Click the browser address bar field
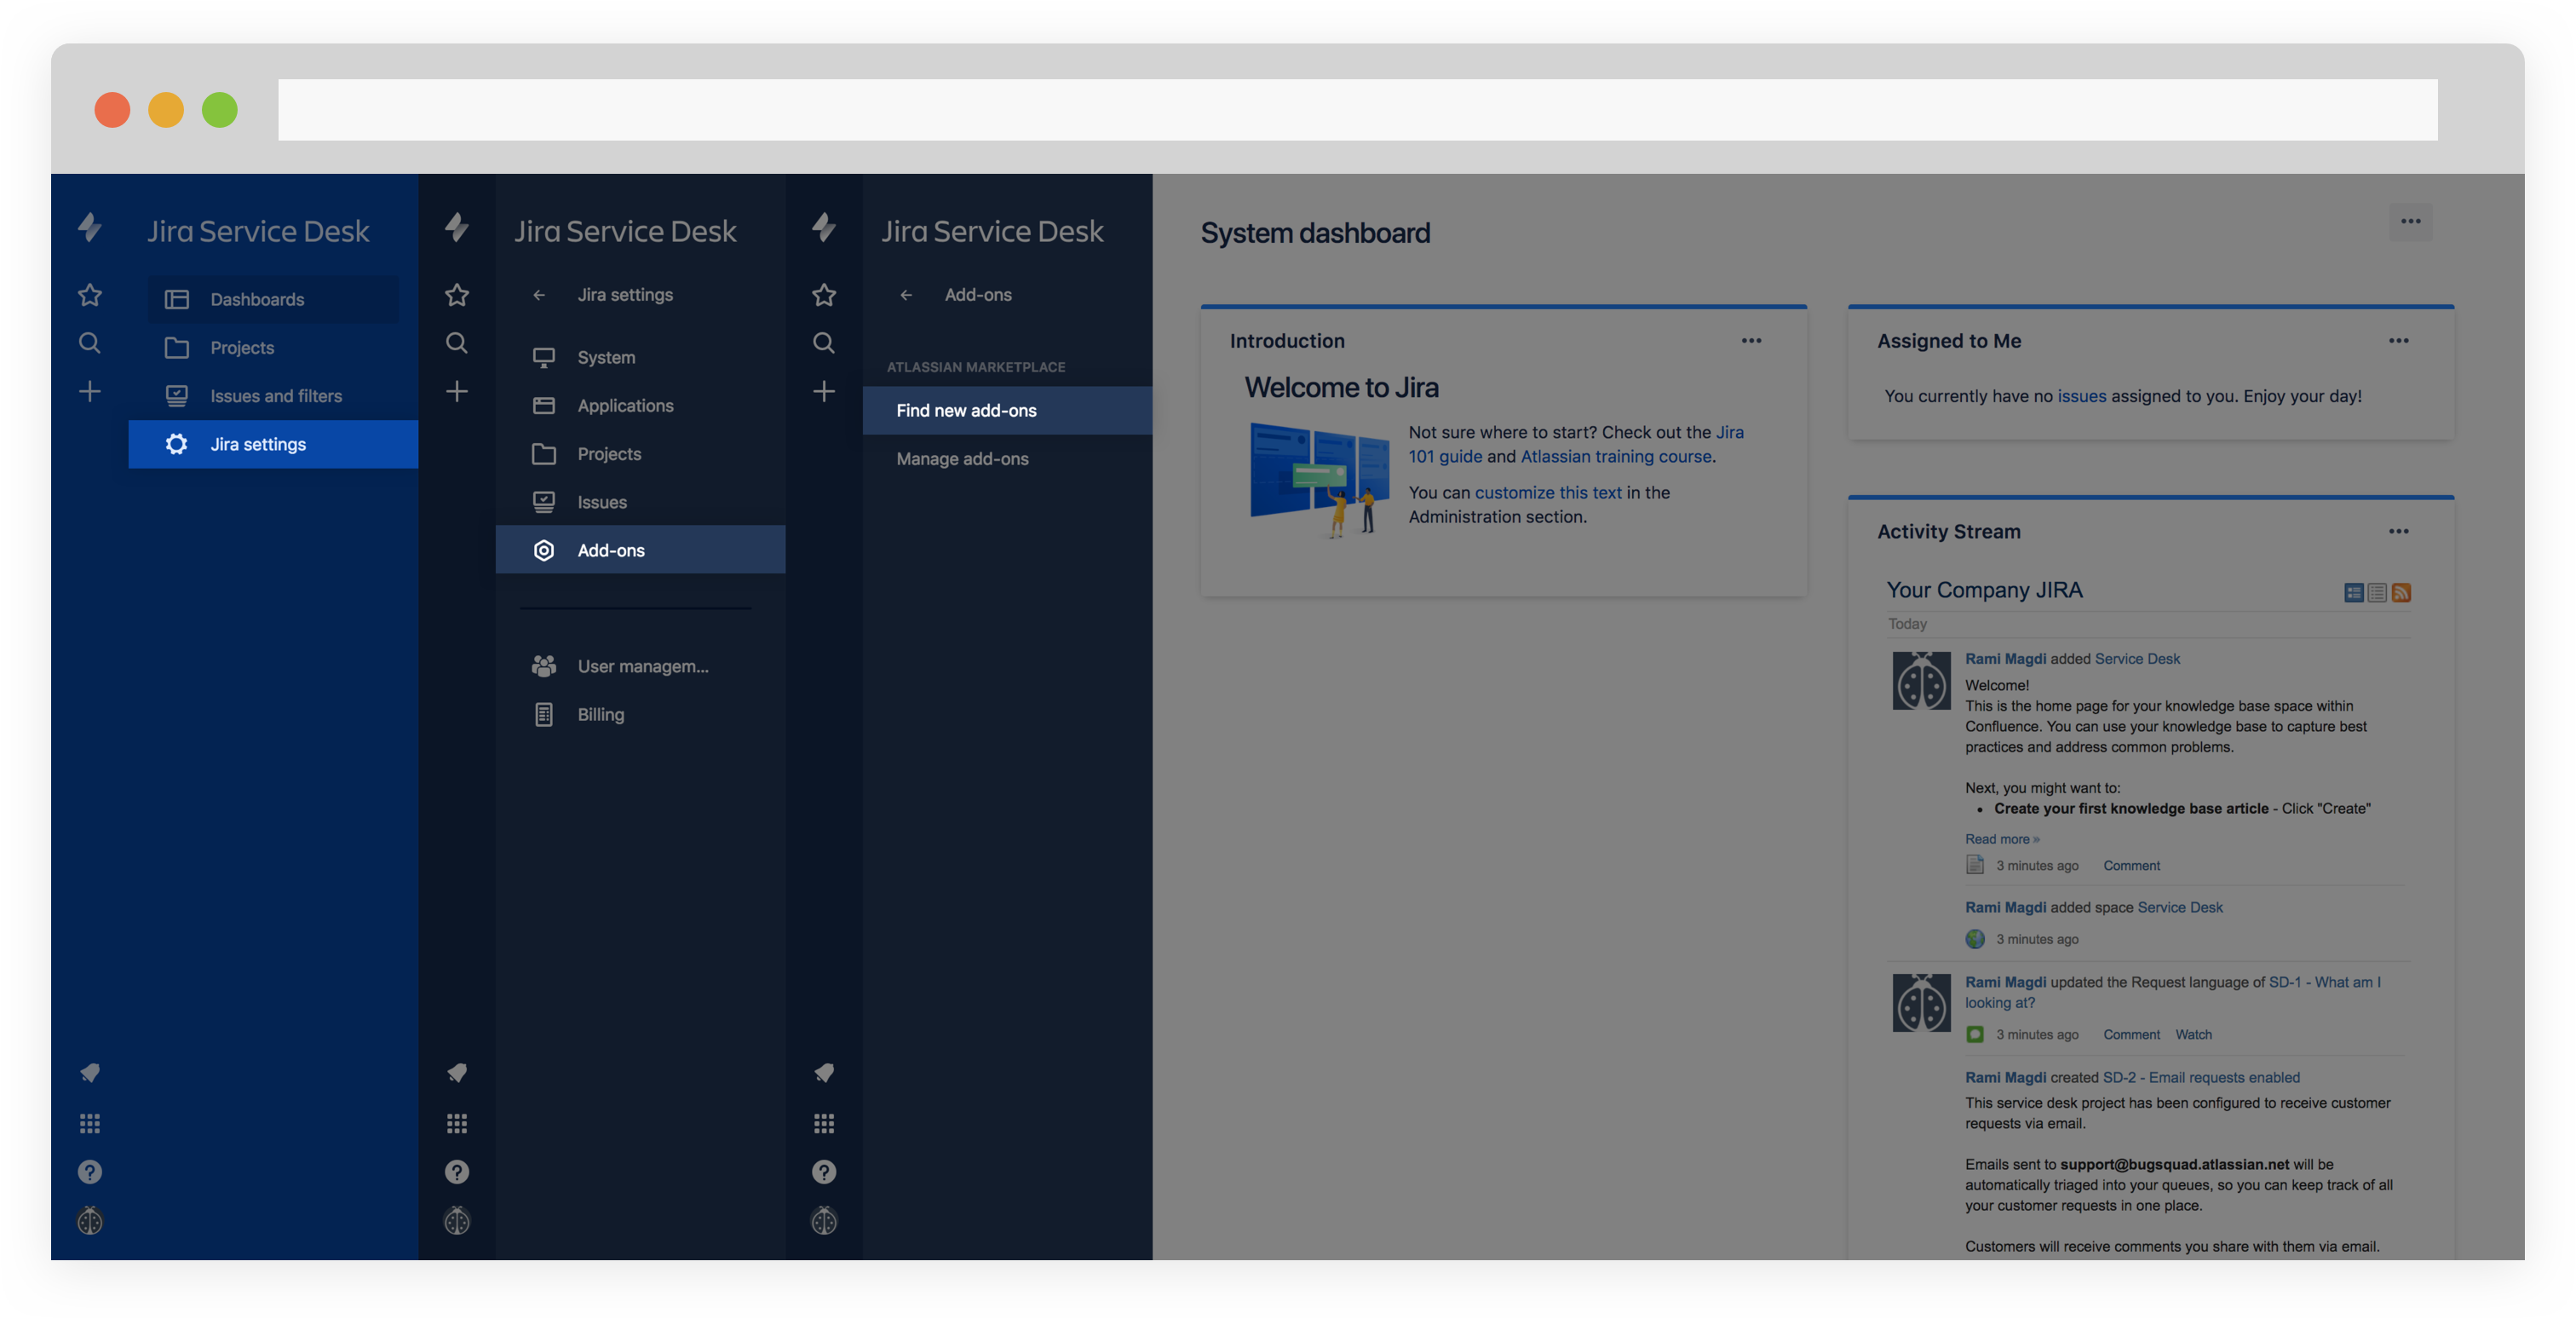The image size is (2576, 1319). pyautogui.click(x=1356, y=110)
